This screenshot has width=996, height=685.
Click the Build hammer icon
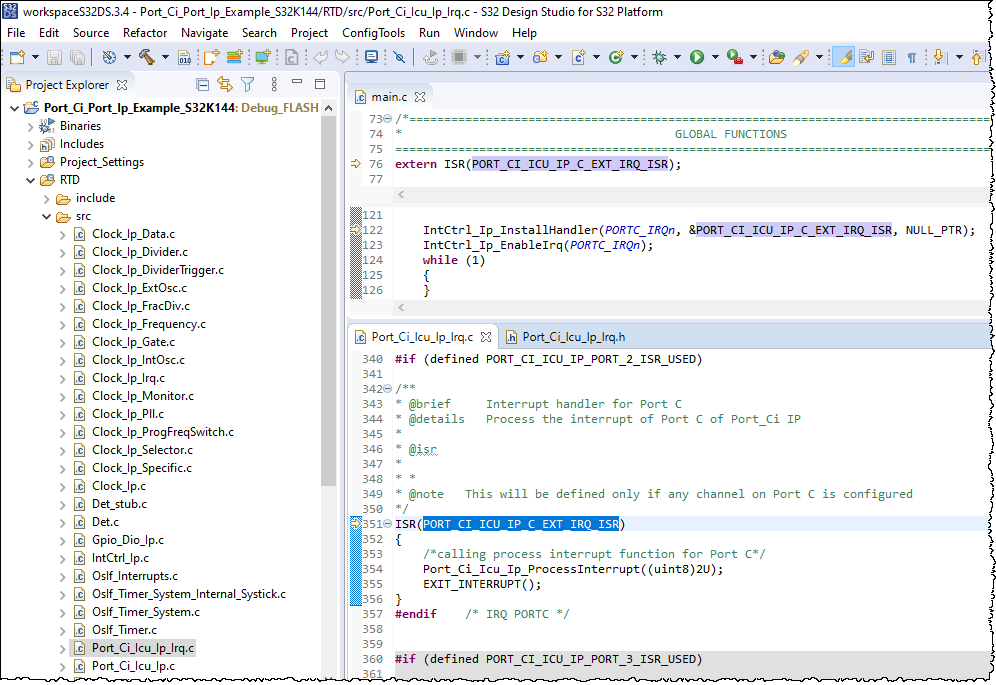click(145, 58)
